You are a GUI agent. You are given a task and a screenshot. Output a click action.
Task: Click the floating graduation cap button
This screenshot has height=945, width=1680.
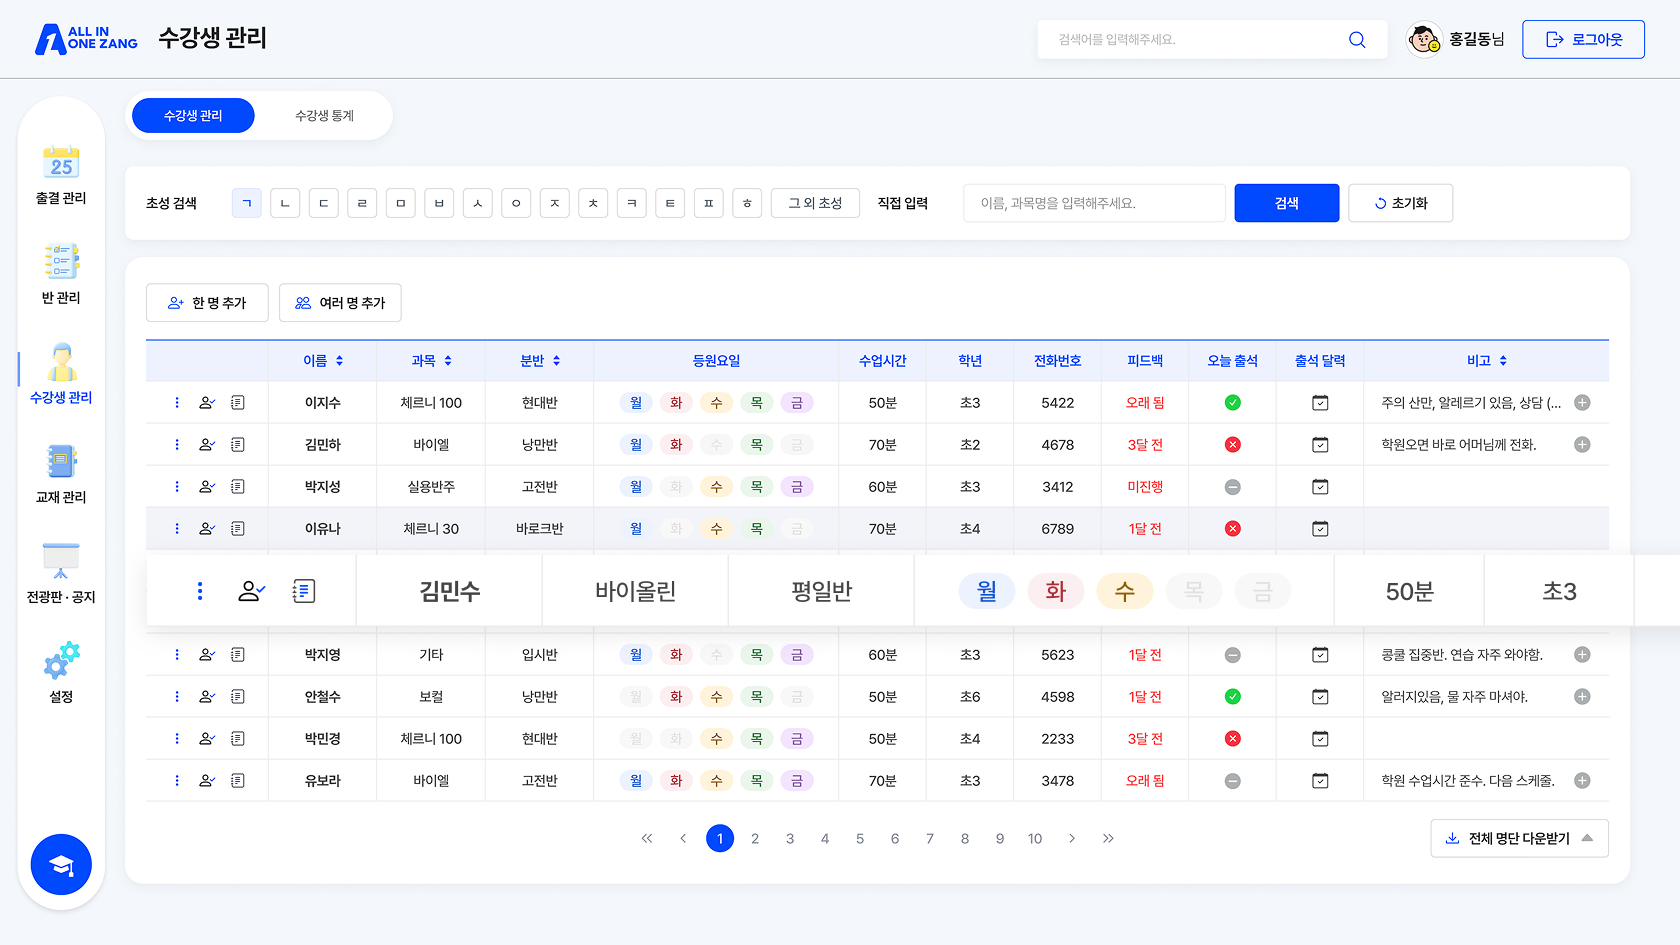click(x=61, y=864)
